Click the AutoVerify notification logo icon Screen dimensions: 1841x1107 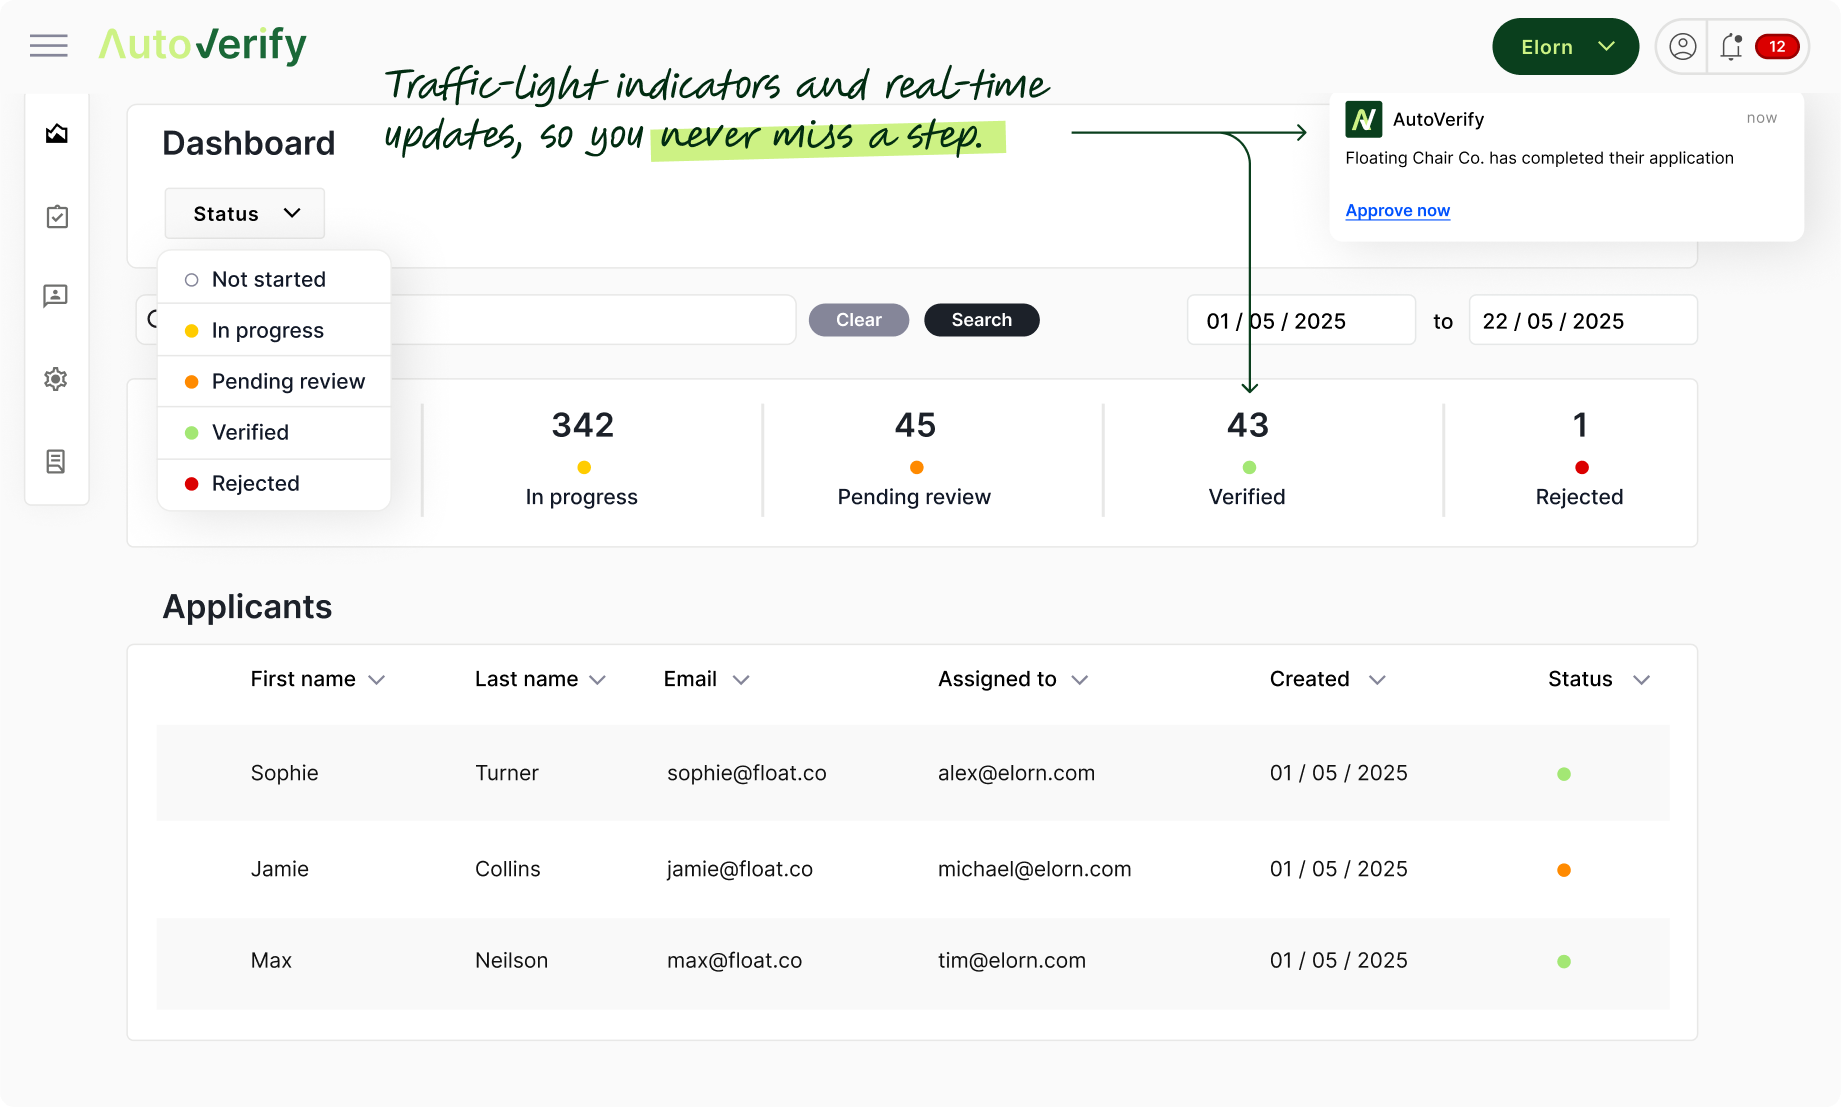click(x=1364, y=119)
